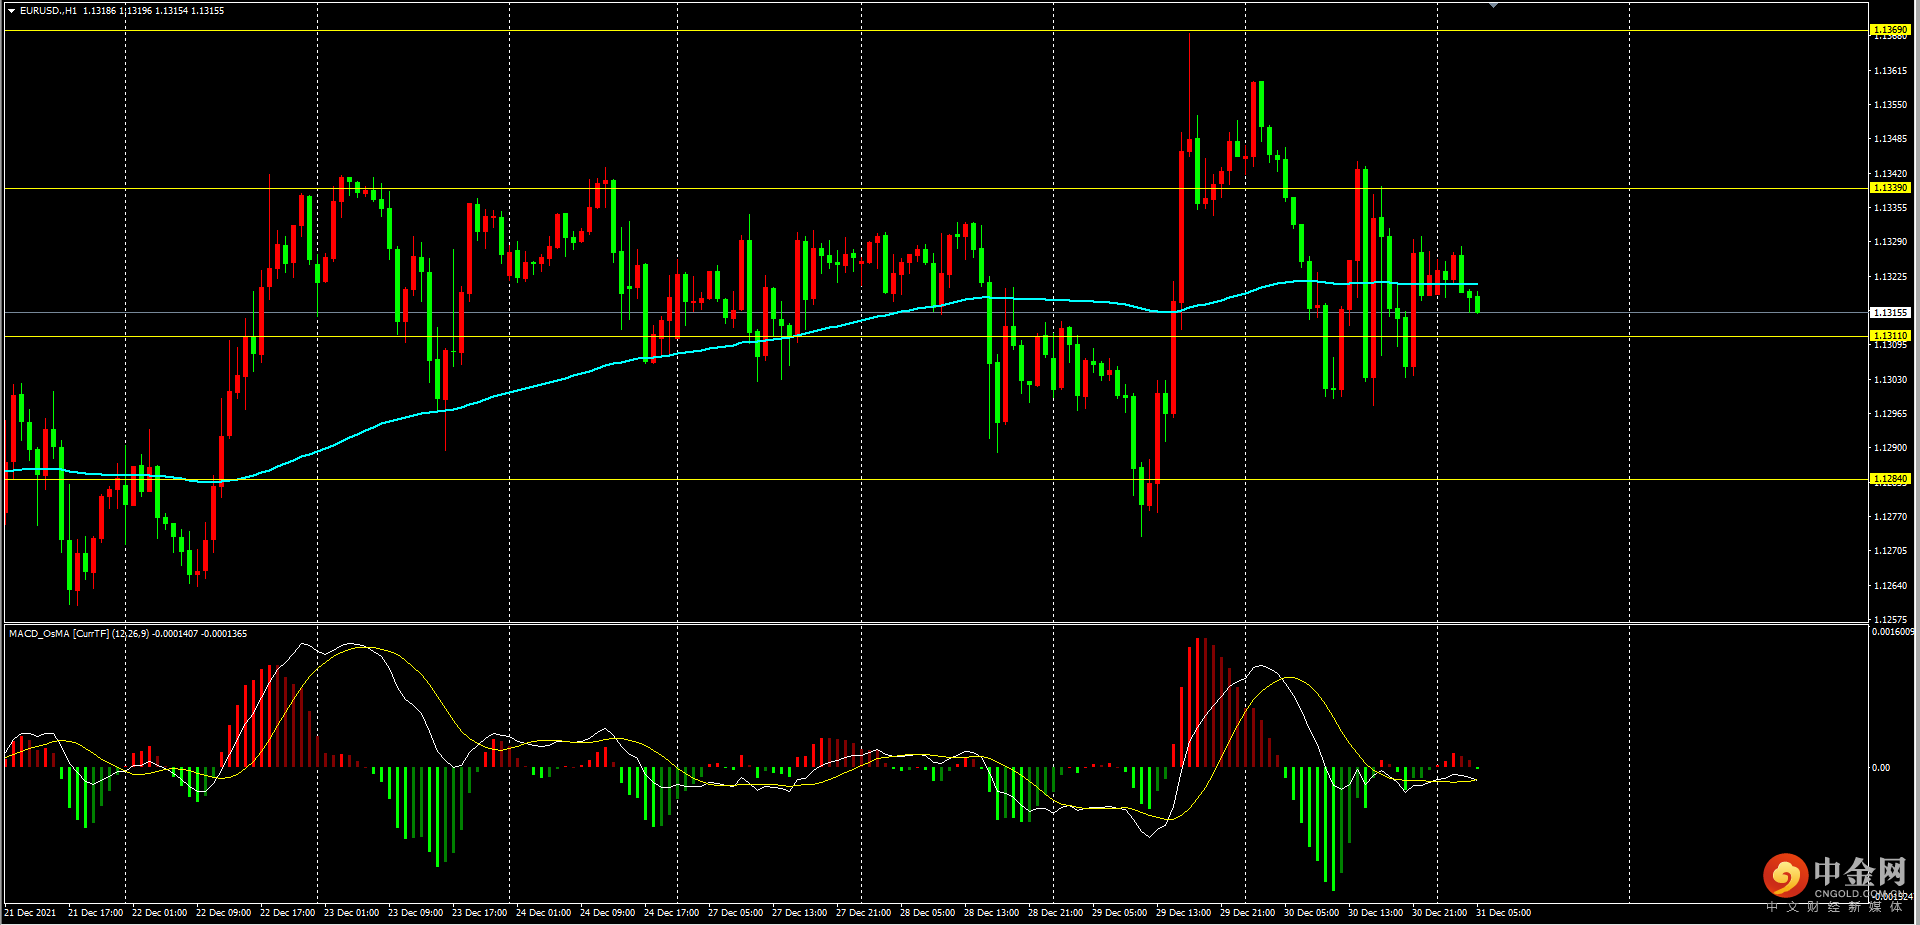The height and width of the screenshot is (925, 1920).
Task: Click the 22 Dec 09:00 time label
Action: tap(224, 913)
